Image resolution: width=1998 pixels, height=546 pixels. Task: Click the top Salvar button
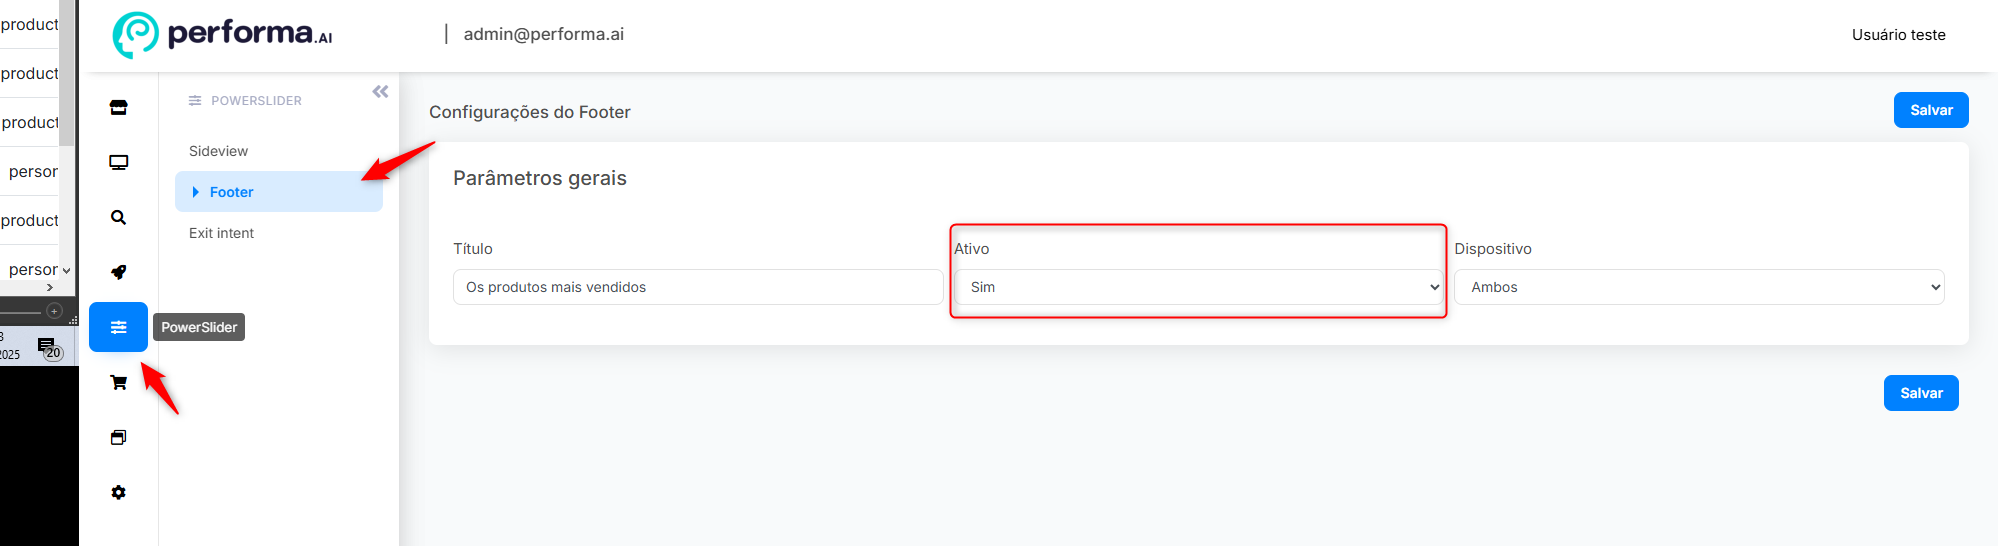(x=1931, y=110)
